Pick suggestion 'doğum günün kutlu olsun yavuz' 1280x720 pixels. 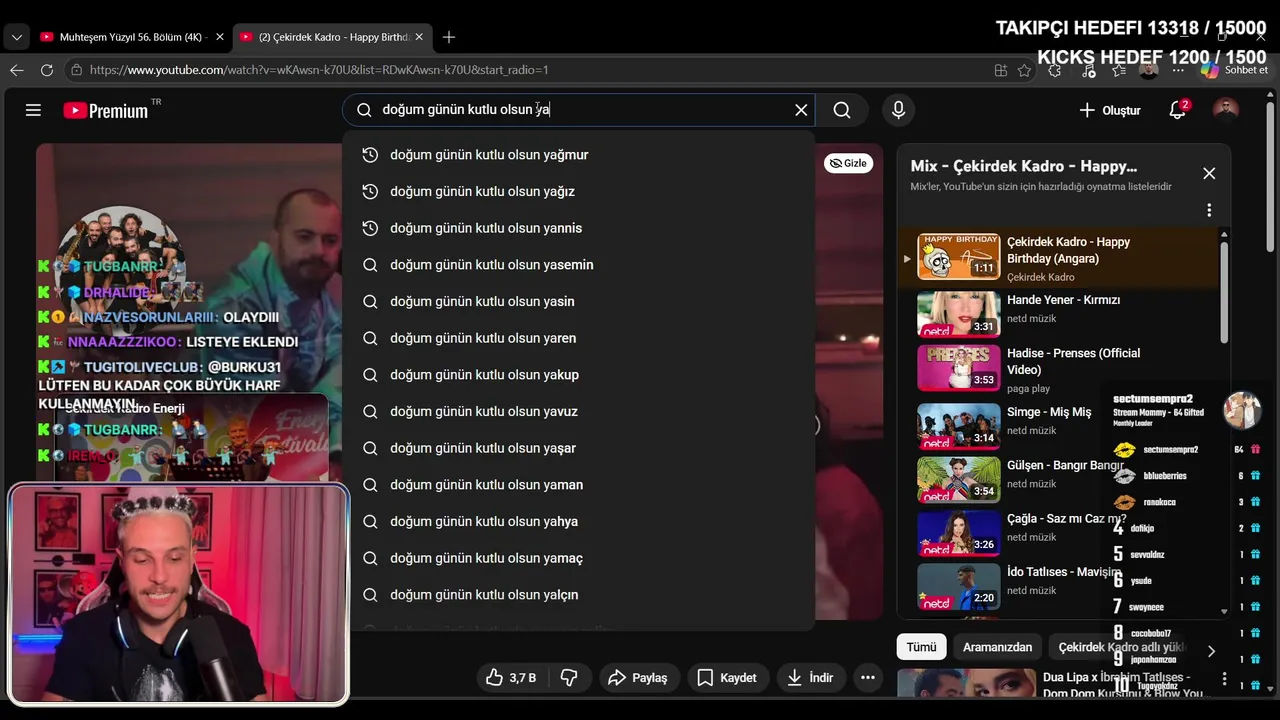pos(579,411)
